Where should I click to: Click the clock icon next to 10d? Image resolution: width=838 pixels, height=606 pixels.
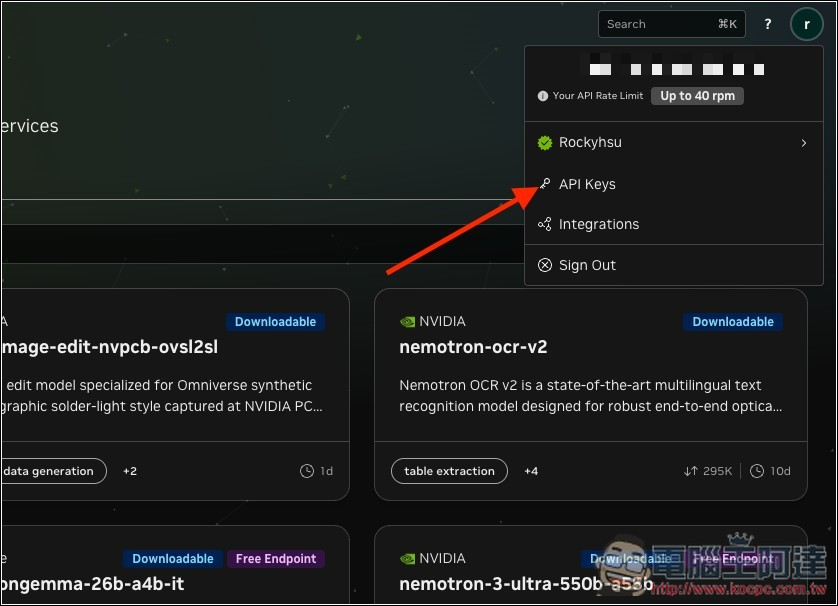coord(757,471)
